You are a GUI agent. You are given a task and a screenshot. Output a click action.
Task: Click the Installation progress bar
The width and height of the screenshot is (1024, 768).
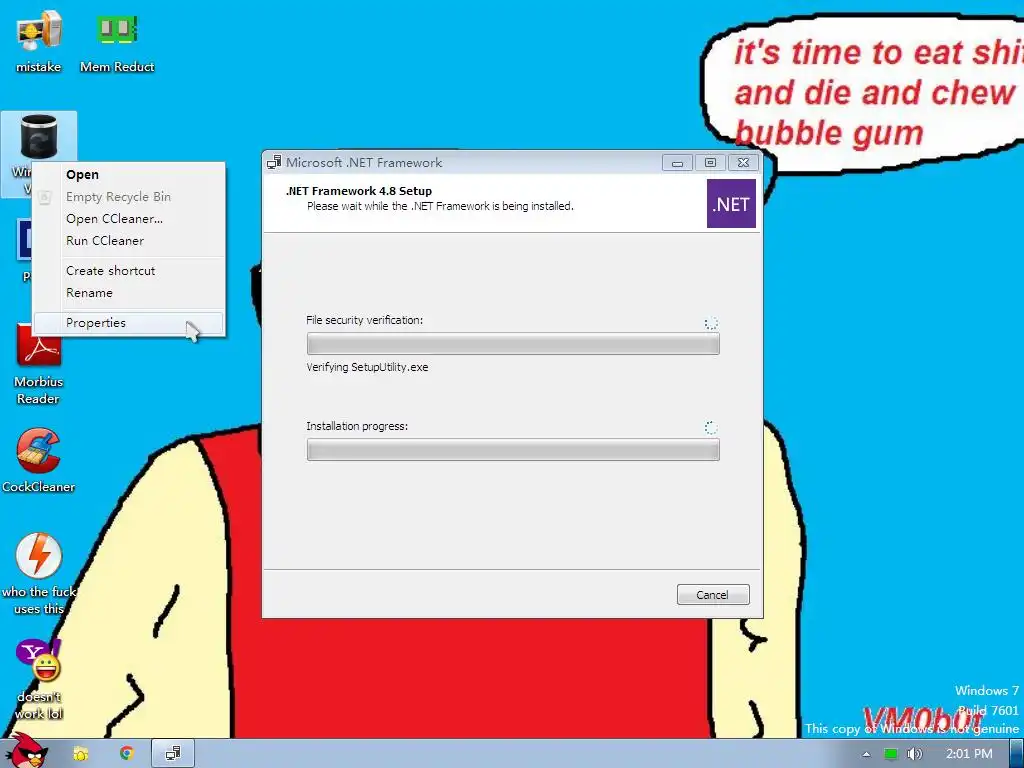pos(513,449)
